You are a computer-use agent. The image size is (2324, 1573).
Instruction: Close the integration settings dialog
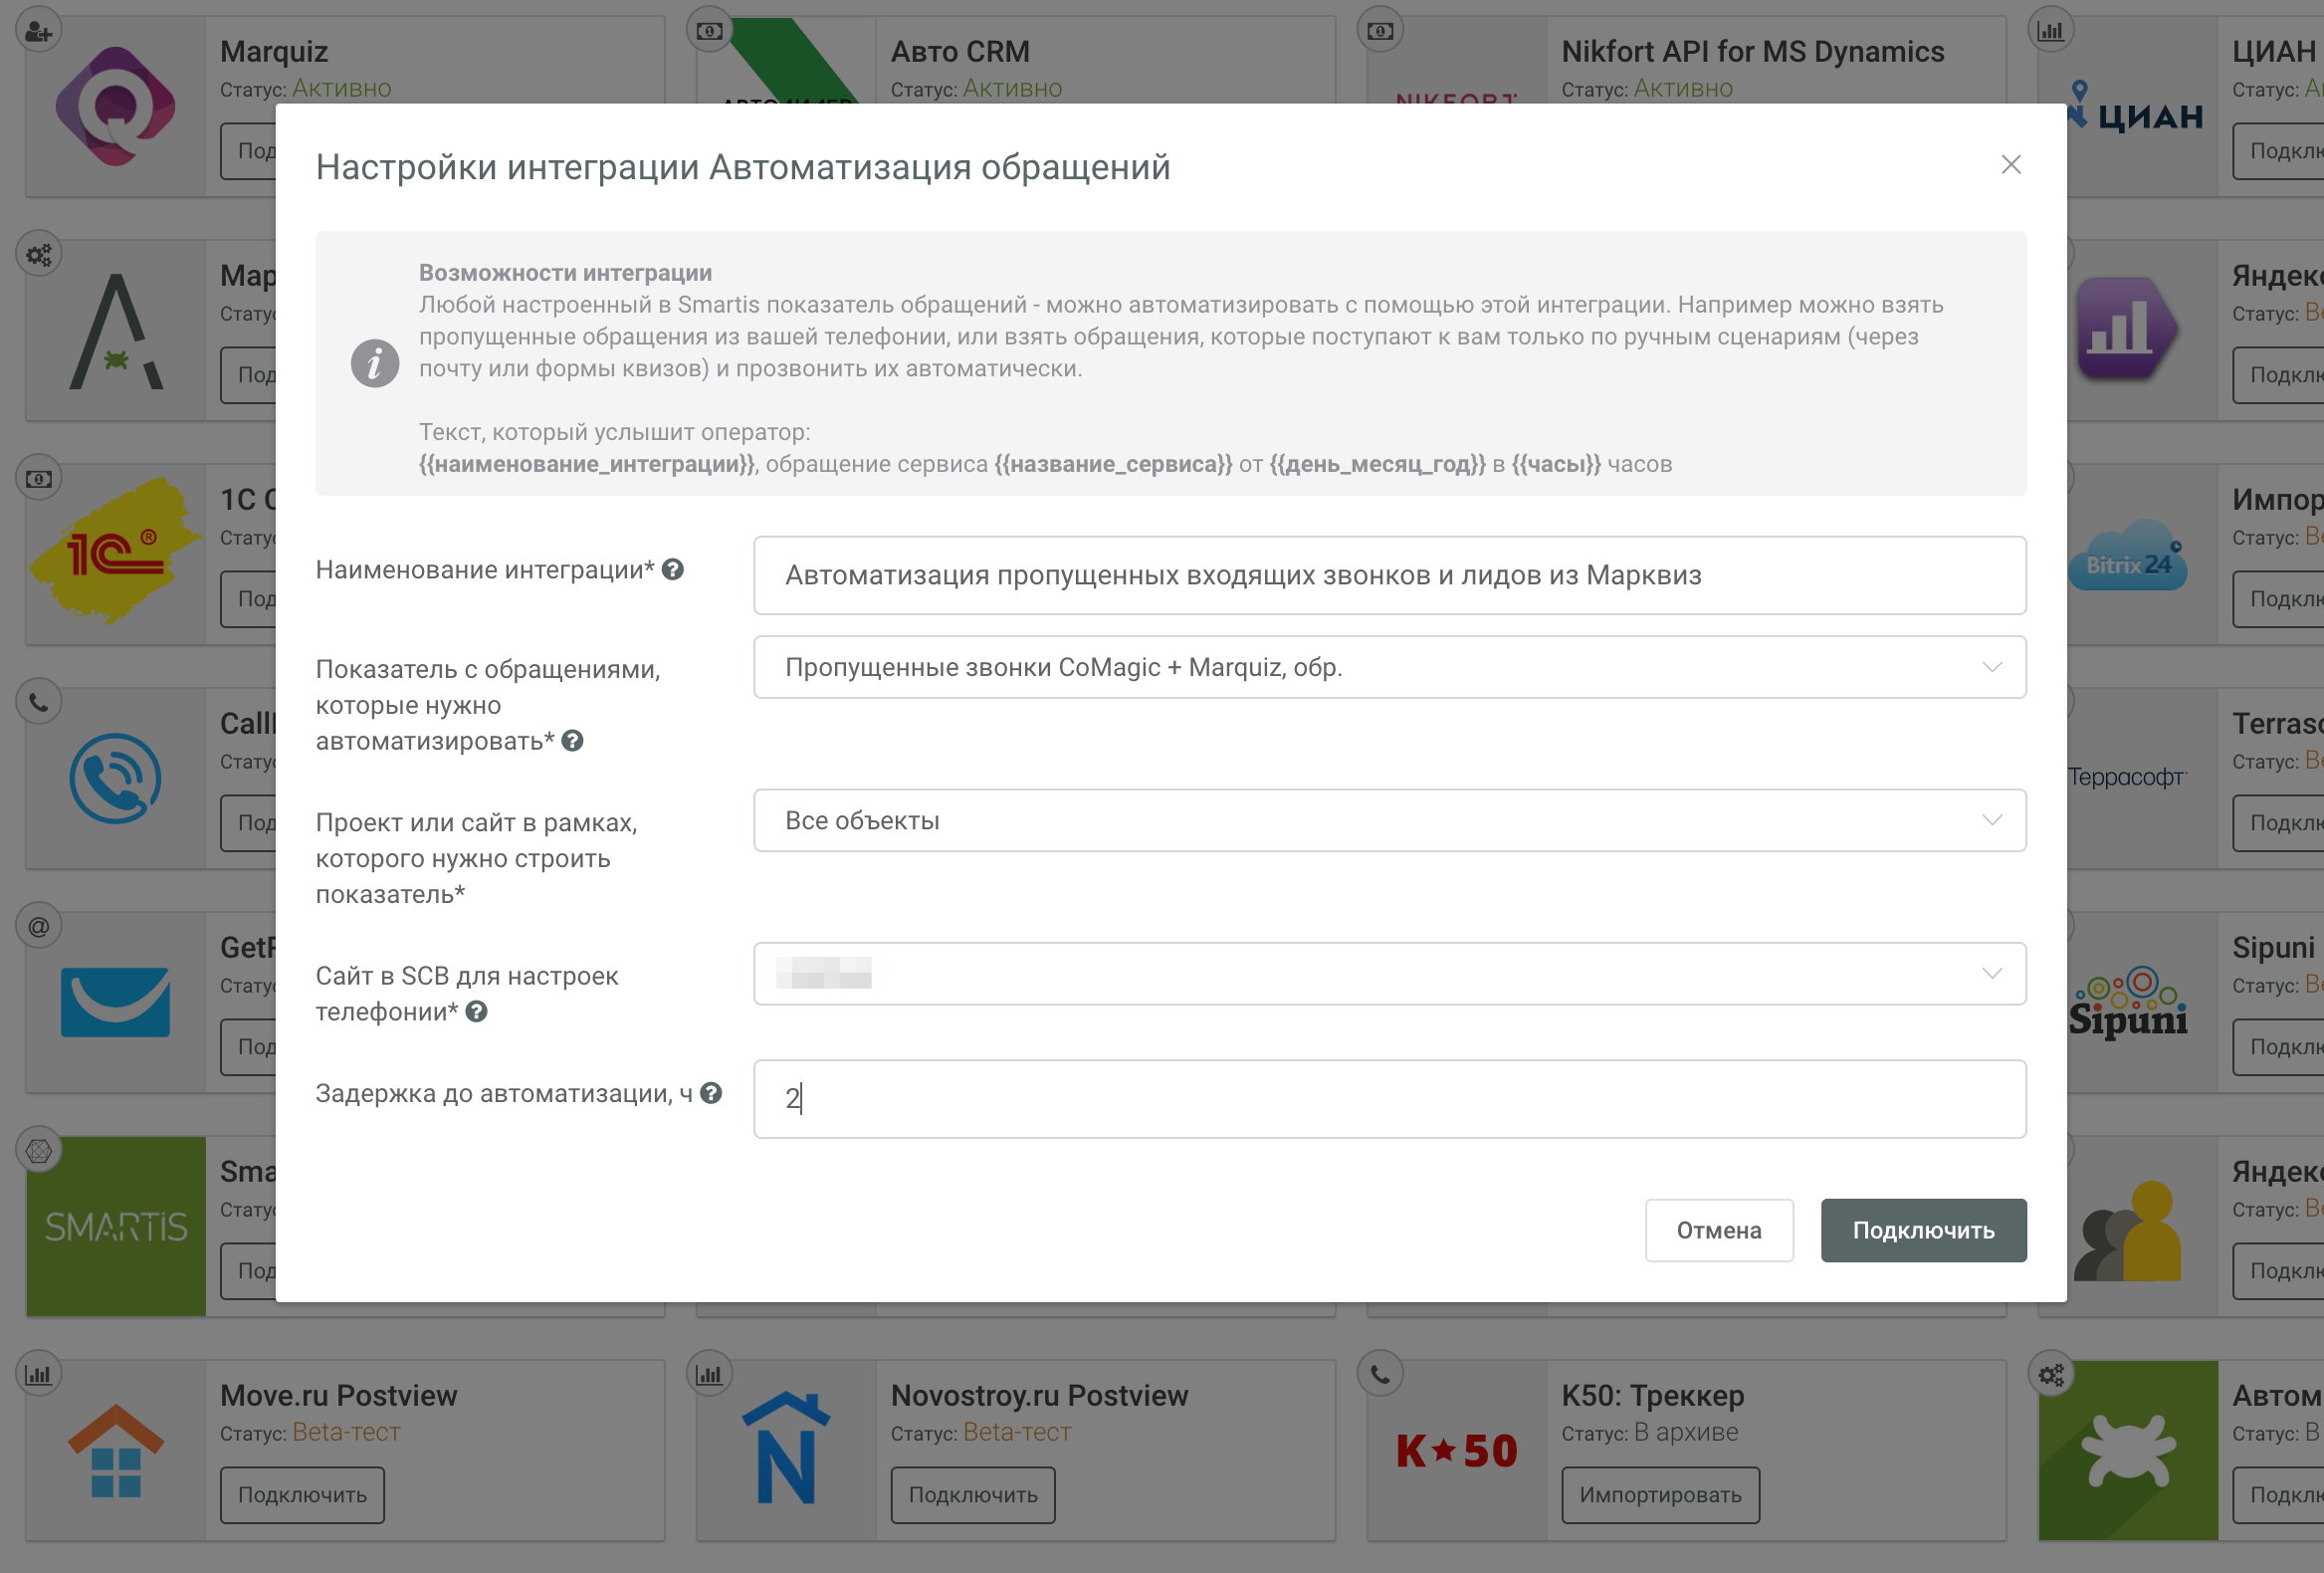click(x=2011, y=165)
